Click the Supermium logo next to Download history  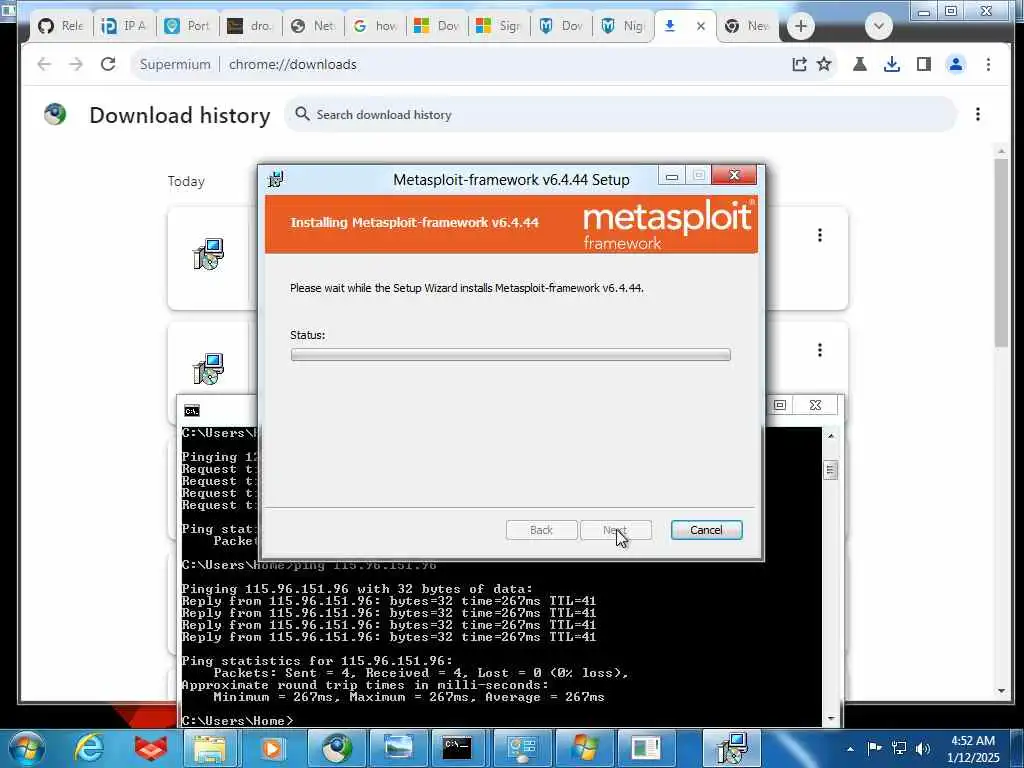pos(56,114)
